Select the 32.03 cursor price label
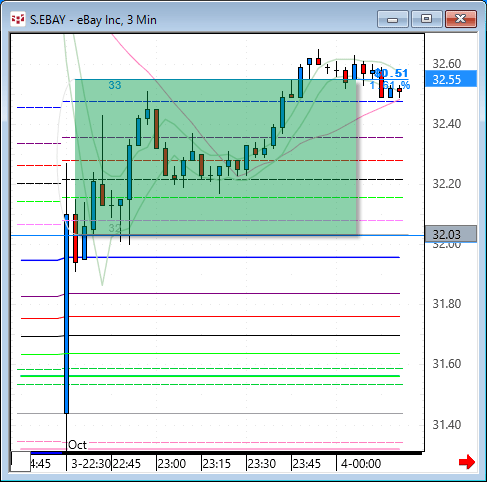Viewport: 487px width, 482px height. pyautogui.click(x=451, y=234)
